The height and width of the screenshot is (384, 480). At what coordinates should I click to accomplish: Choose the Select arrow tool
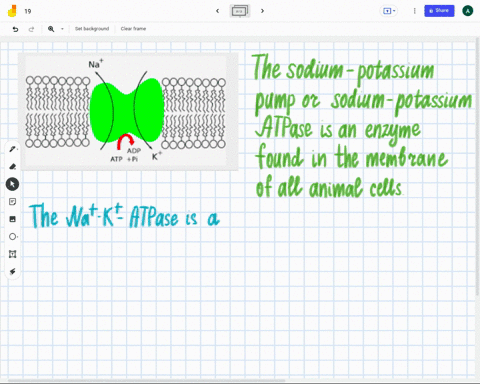pyautogui.click(x=12, y=184)
